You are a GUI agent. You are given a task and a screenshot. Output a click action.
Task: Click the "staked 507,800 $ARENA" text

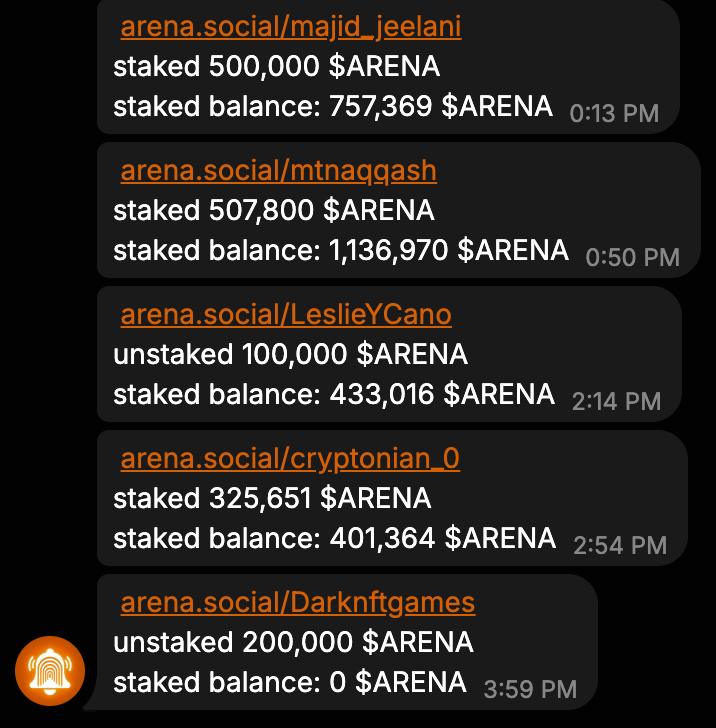(x=274, y=211)
